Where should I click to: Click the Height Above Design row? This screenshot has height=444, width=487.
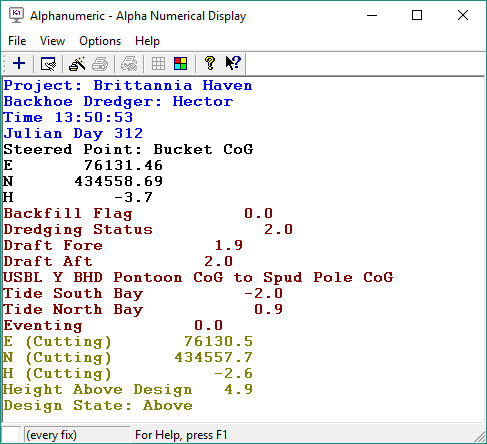pos(128,390)
